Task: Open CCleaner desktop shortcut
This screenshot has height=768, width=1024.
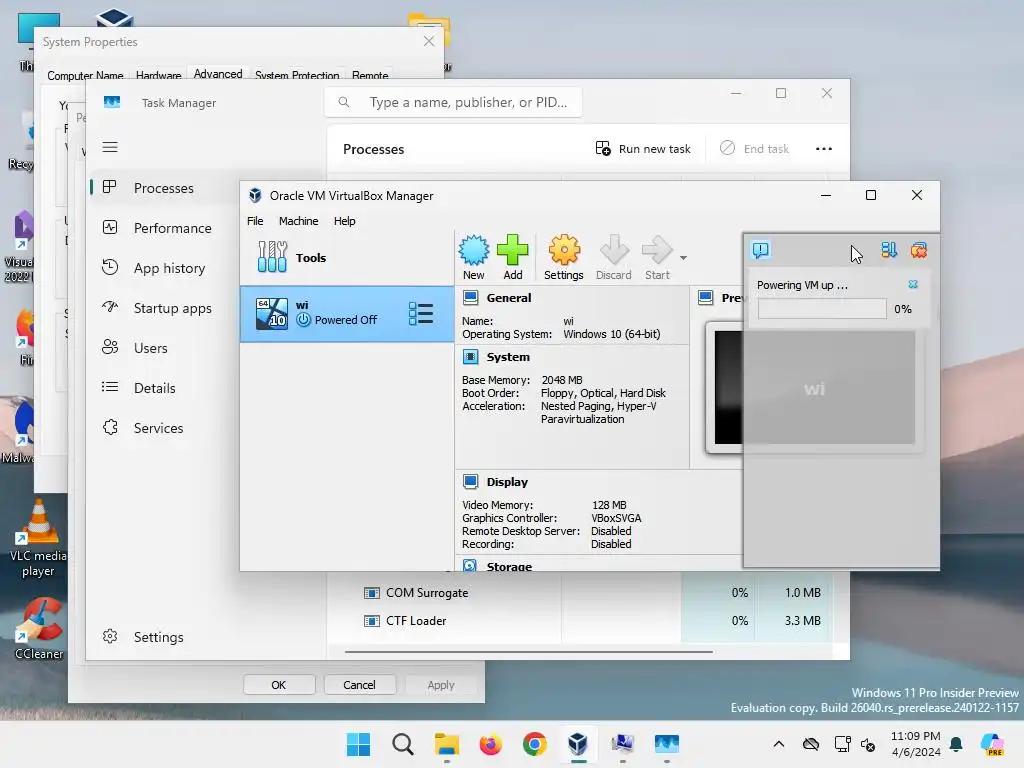Action: pyautogui.click(x=39, y=628)
